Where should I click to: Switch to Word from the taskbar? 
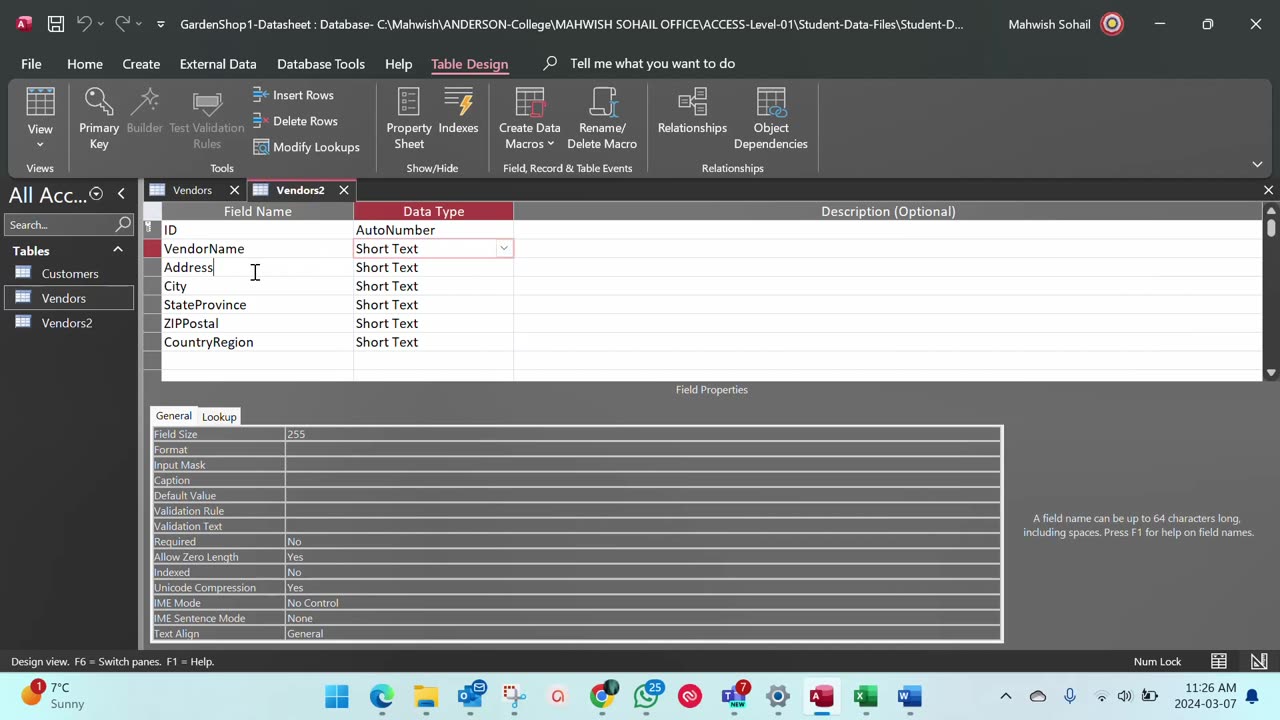tap(910, 696)
